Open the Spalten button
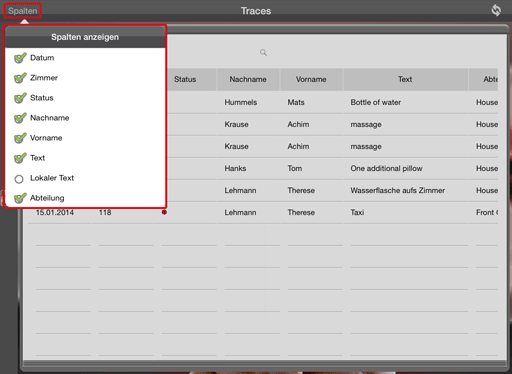Image resolution: width=512 pixels, height=374 pixels. coord(23,11)
